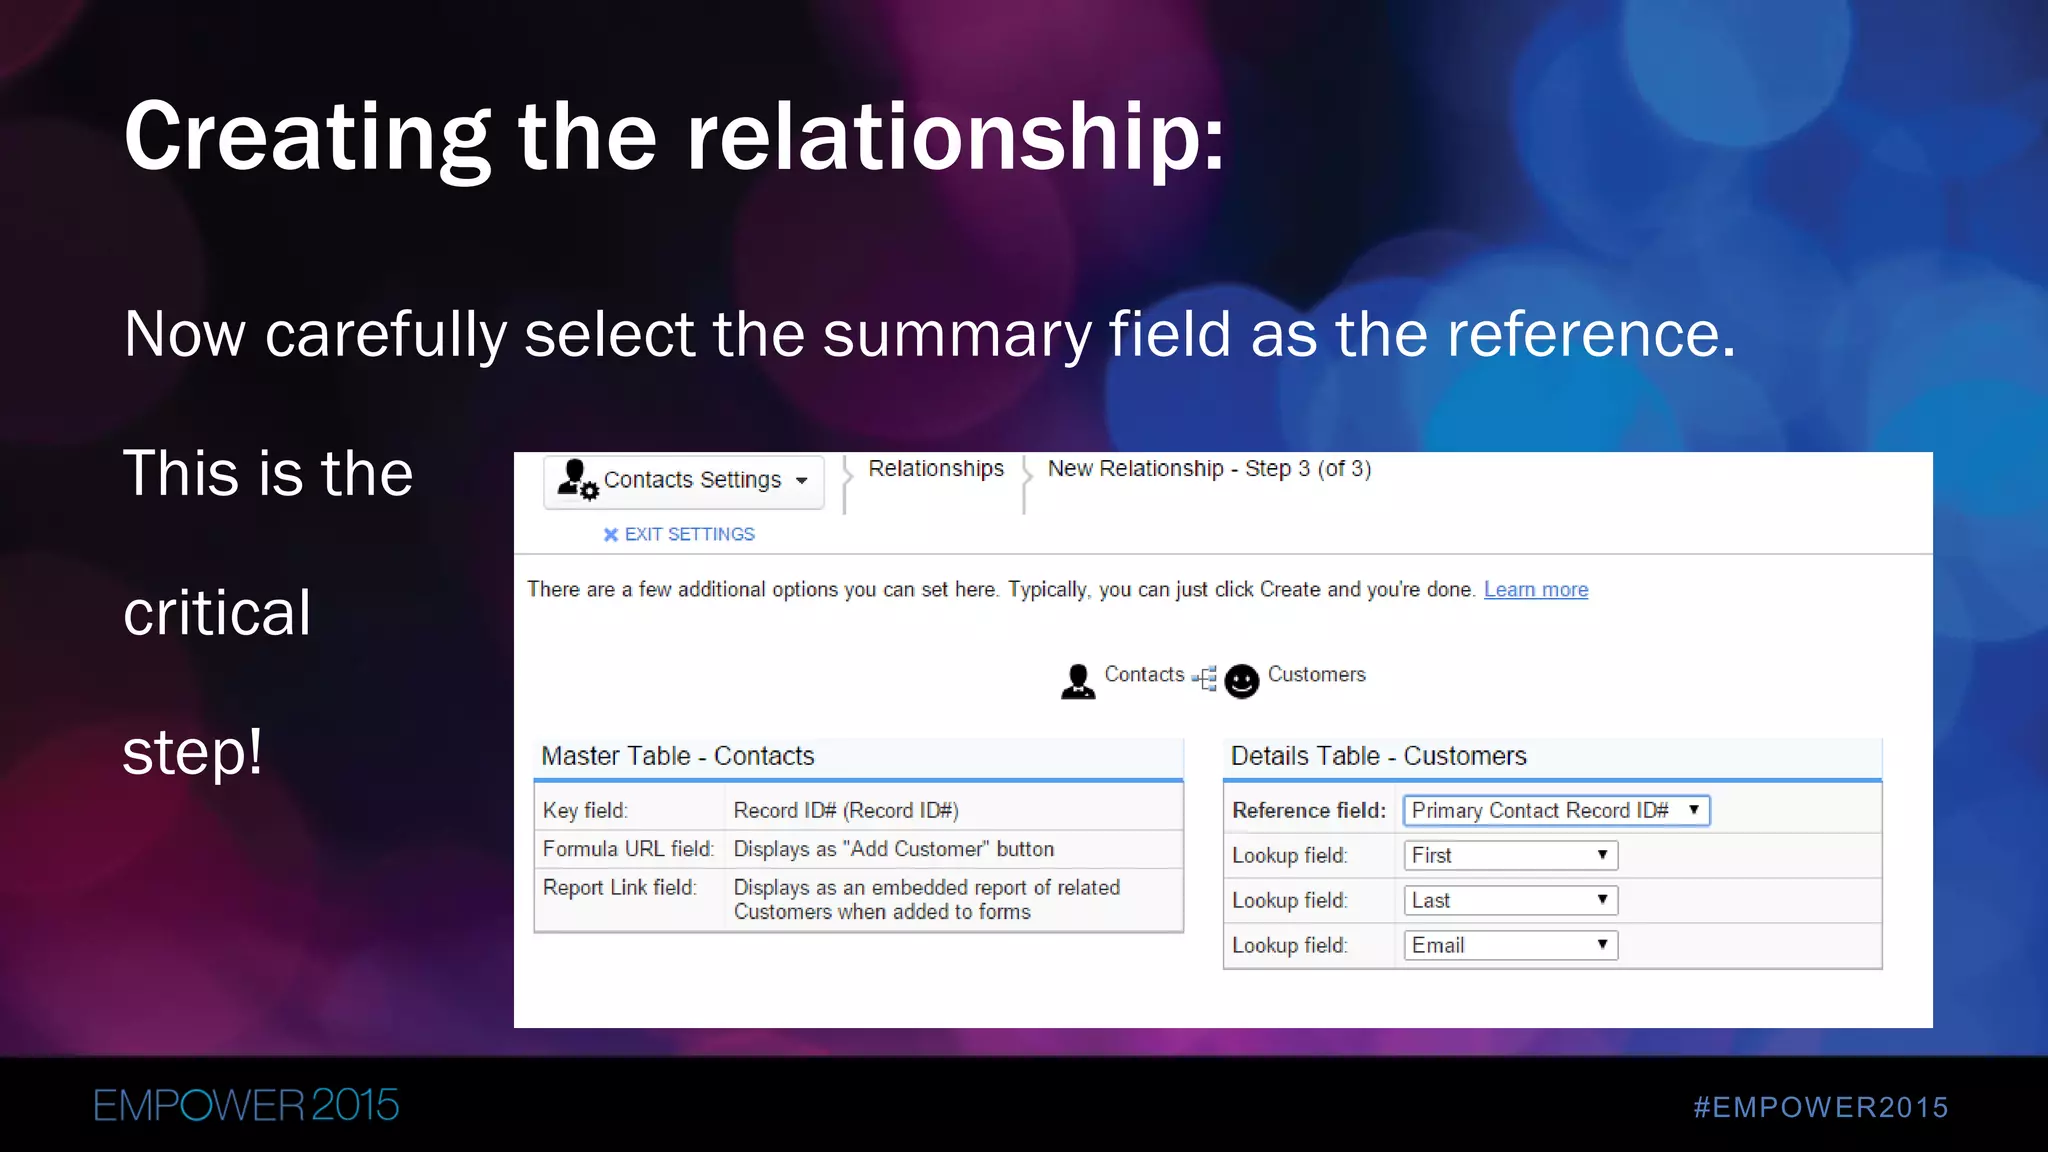2048x1152 pixels.
Task: Click the Exit Settings X icon
Action: point(610,535)
